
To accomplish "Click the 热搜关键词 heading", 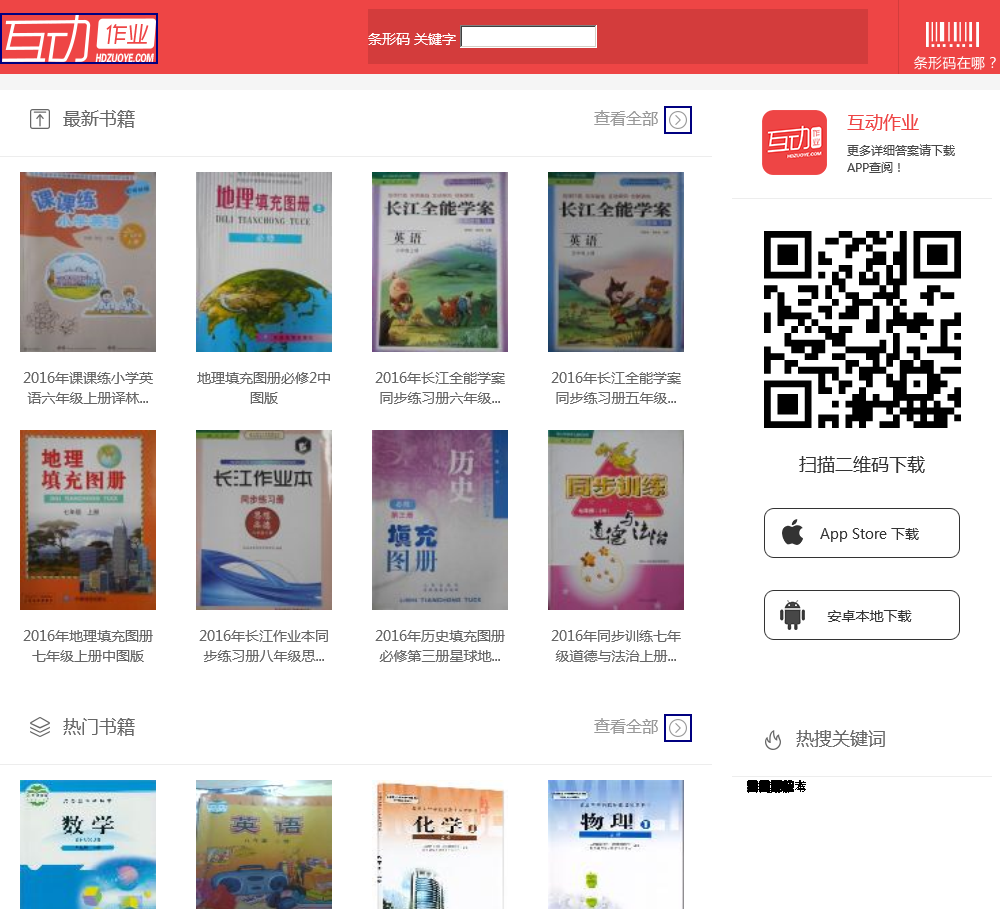I will 841,739.
